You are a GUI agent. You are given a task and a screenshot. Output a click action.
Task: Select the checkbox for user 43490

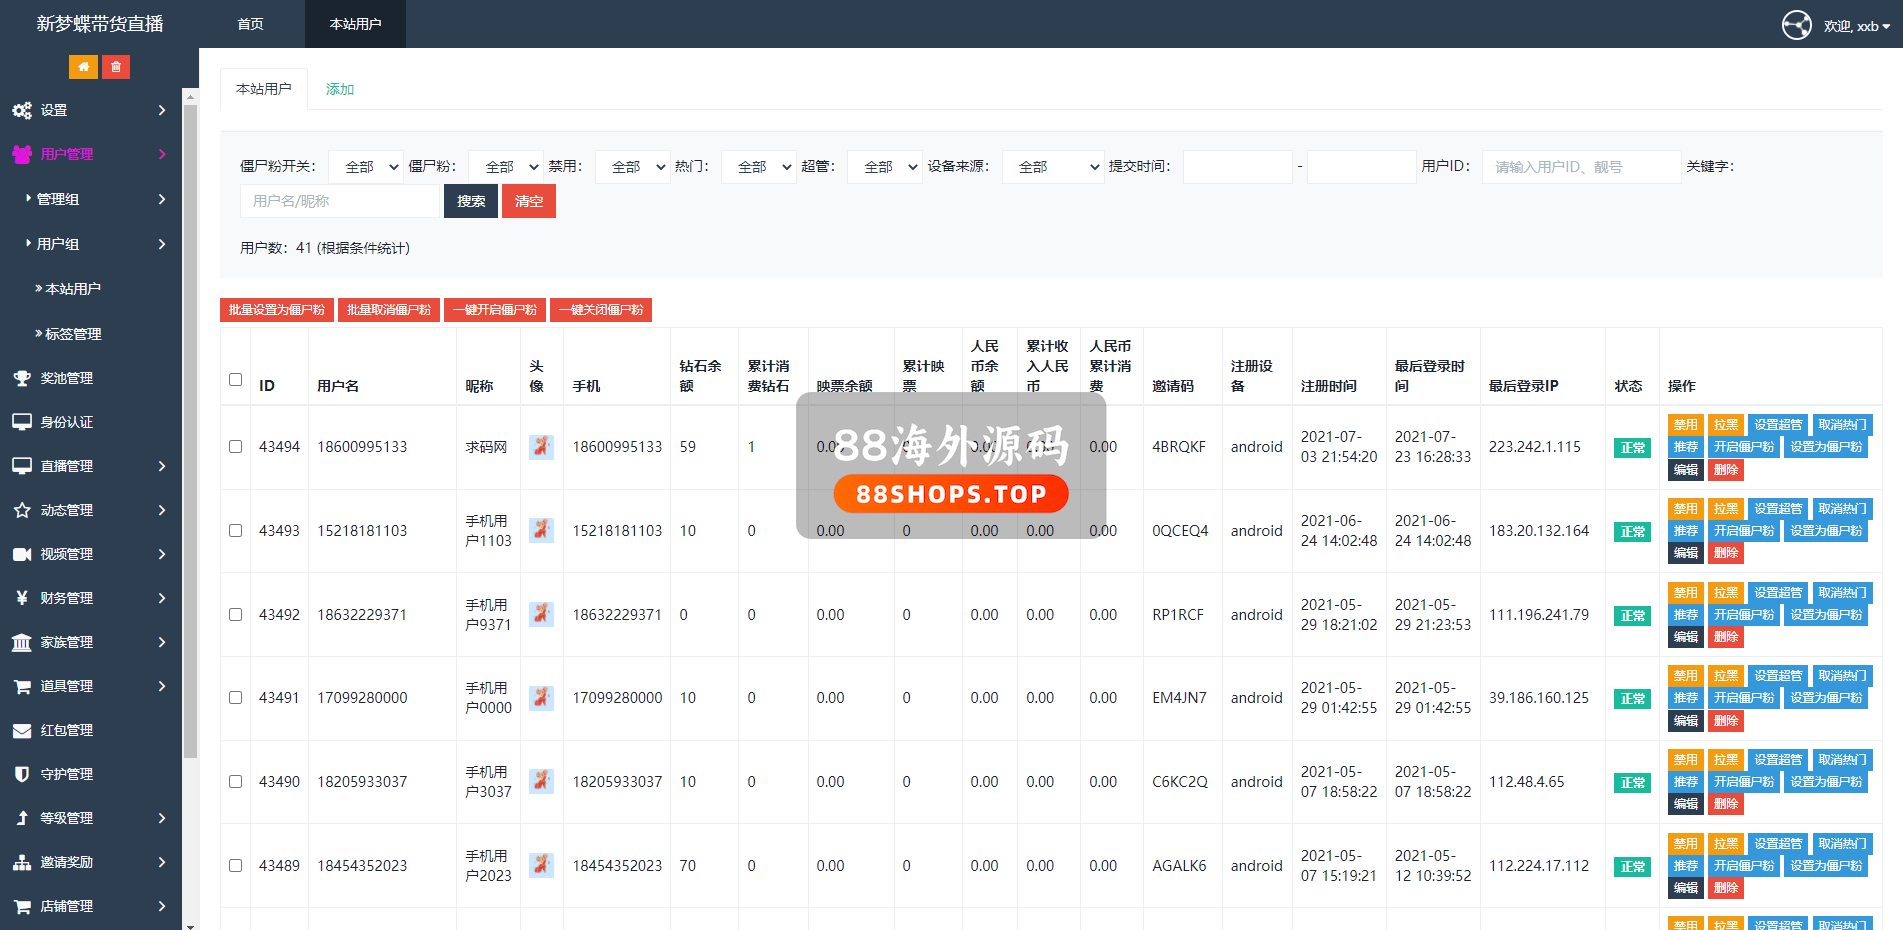235,782
